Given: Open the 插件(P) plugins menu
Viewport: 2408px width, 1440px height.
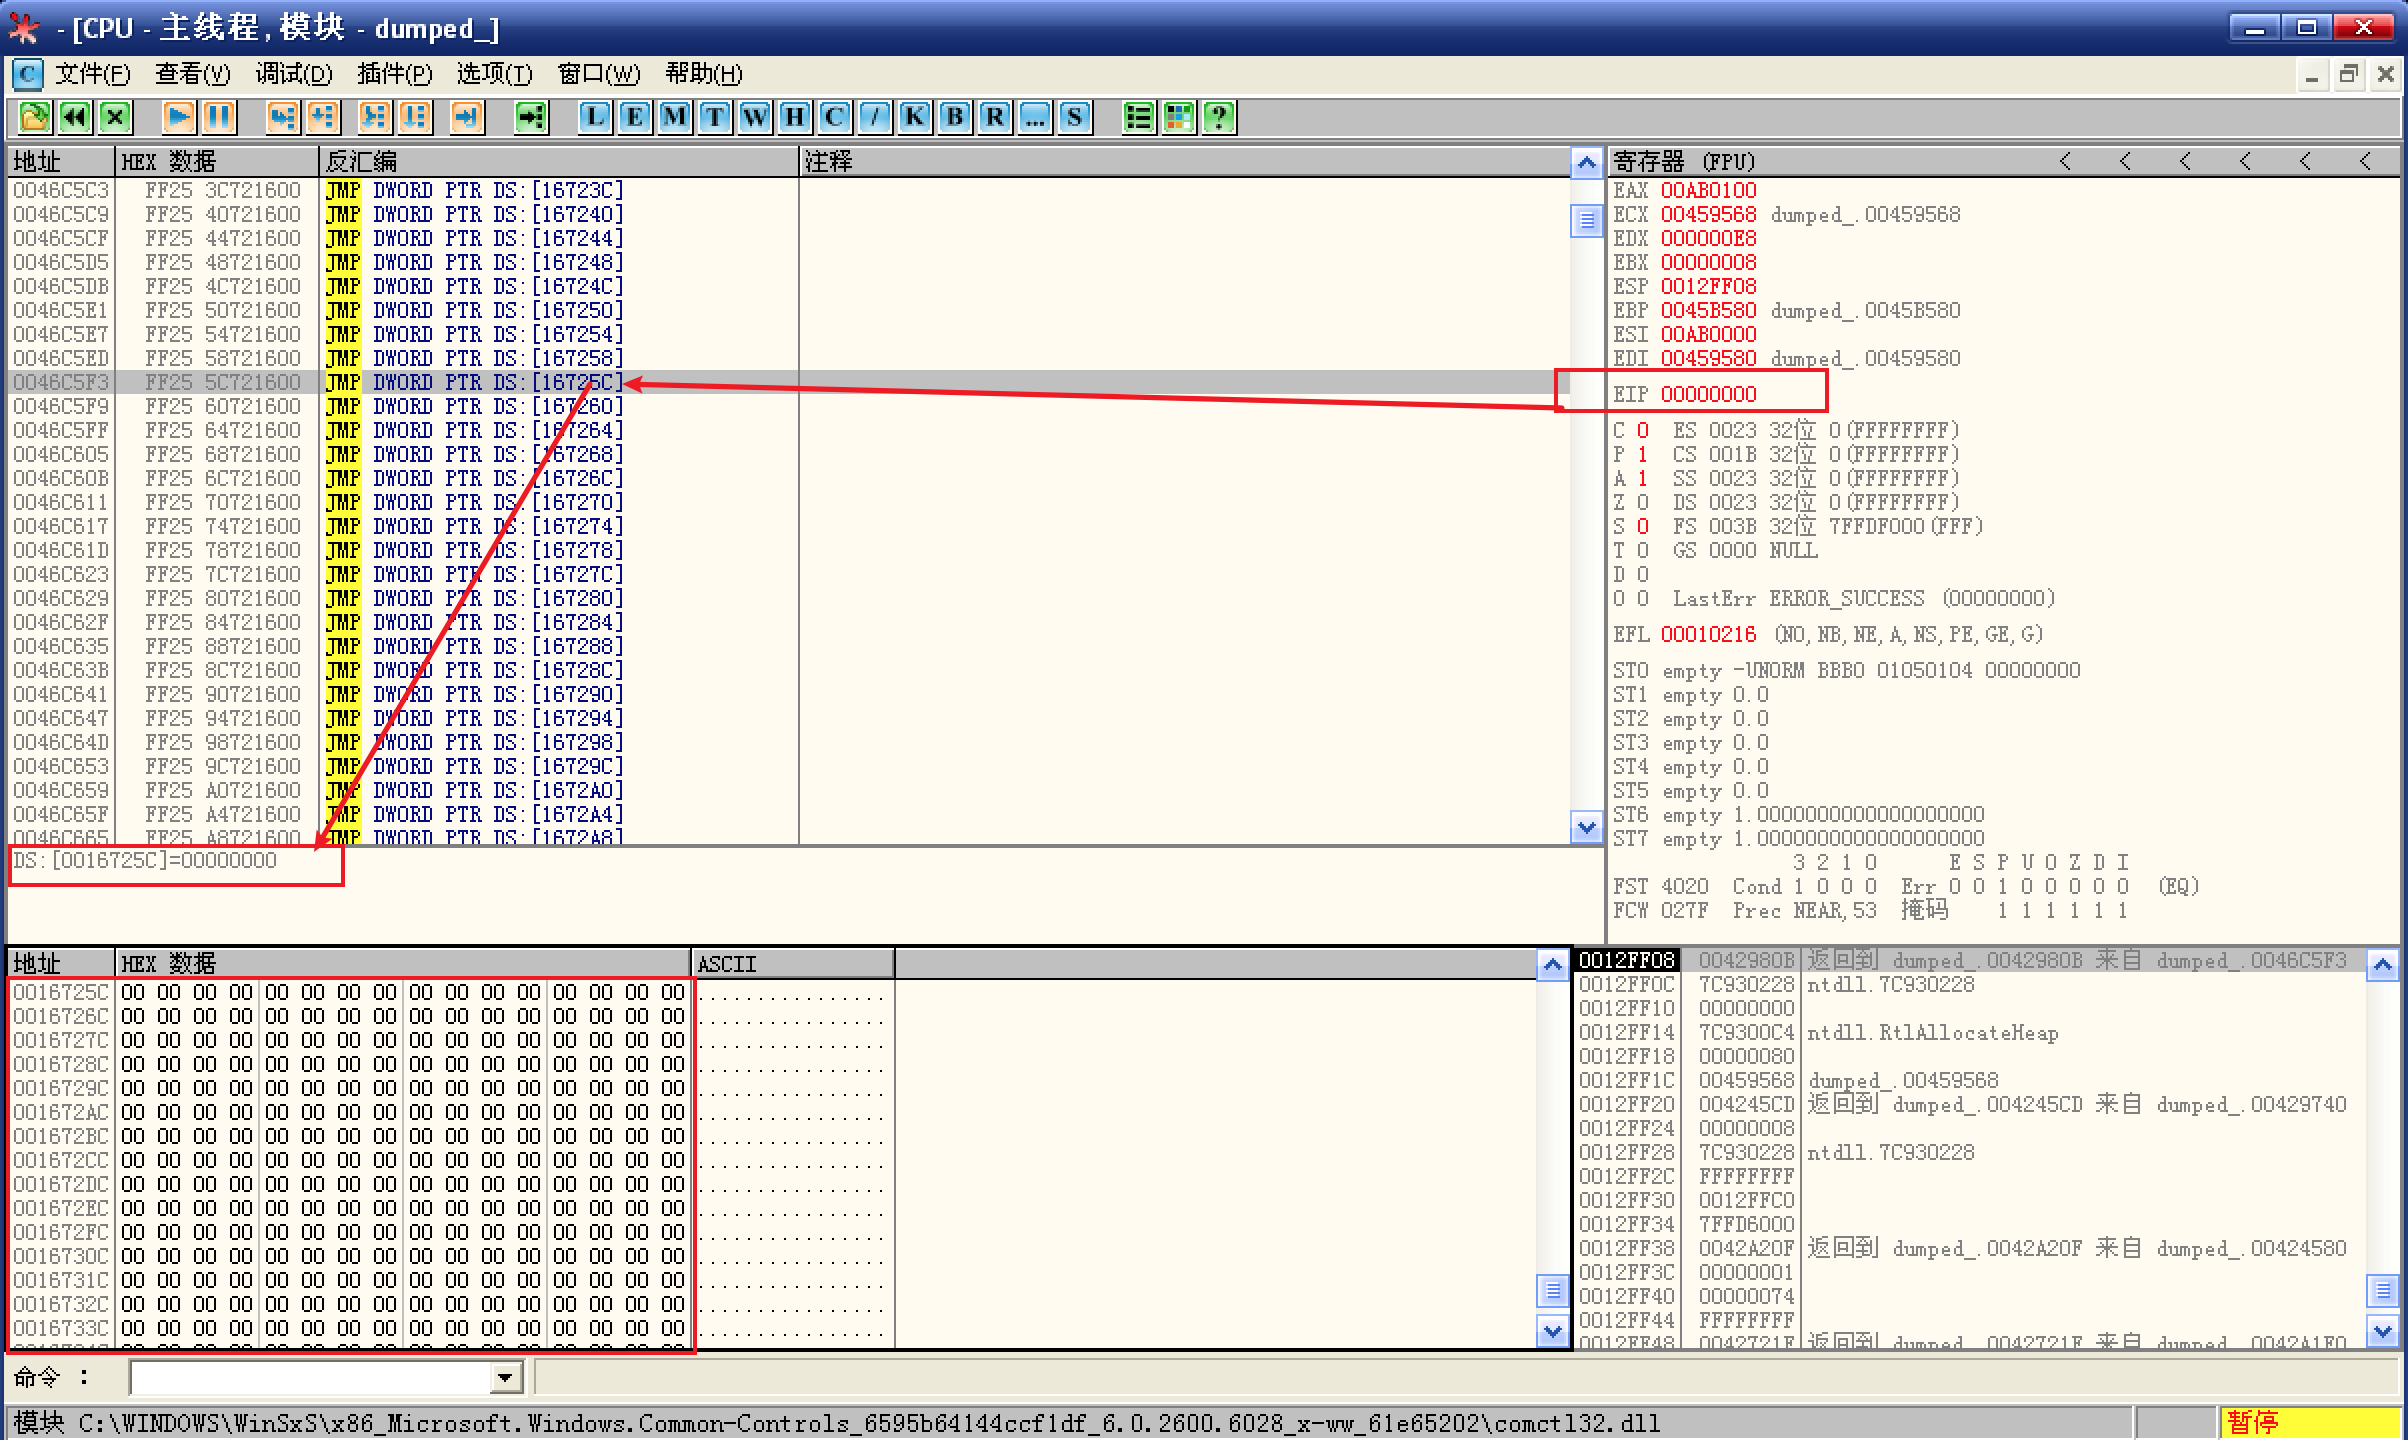Looking at the screenshot, I should point(394,74).
